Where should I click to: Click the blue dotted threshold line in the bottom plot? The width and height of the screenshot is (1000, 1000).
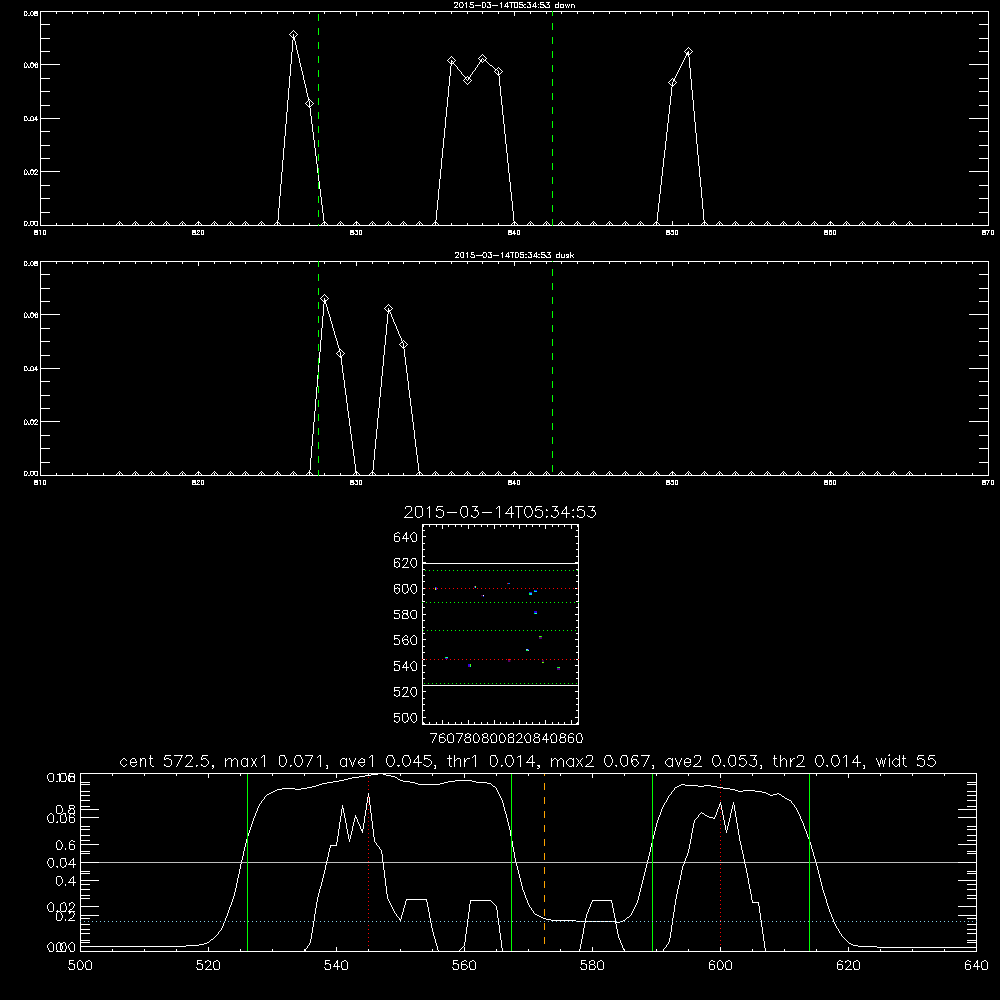528,922
